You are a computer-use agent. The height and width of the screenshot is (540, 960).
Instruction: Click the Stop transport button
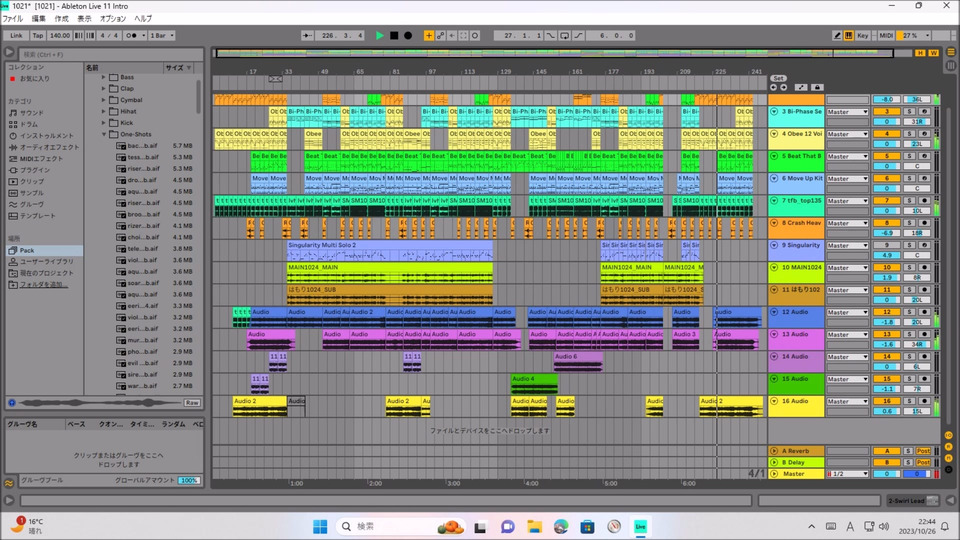[x=394, y=35]
